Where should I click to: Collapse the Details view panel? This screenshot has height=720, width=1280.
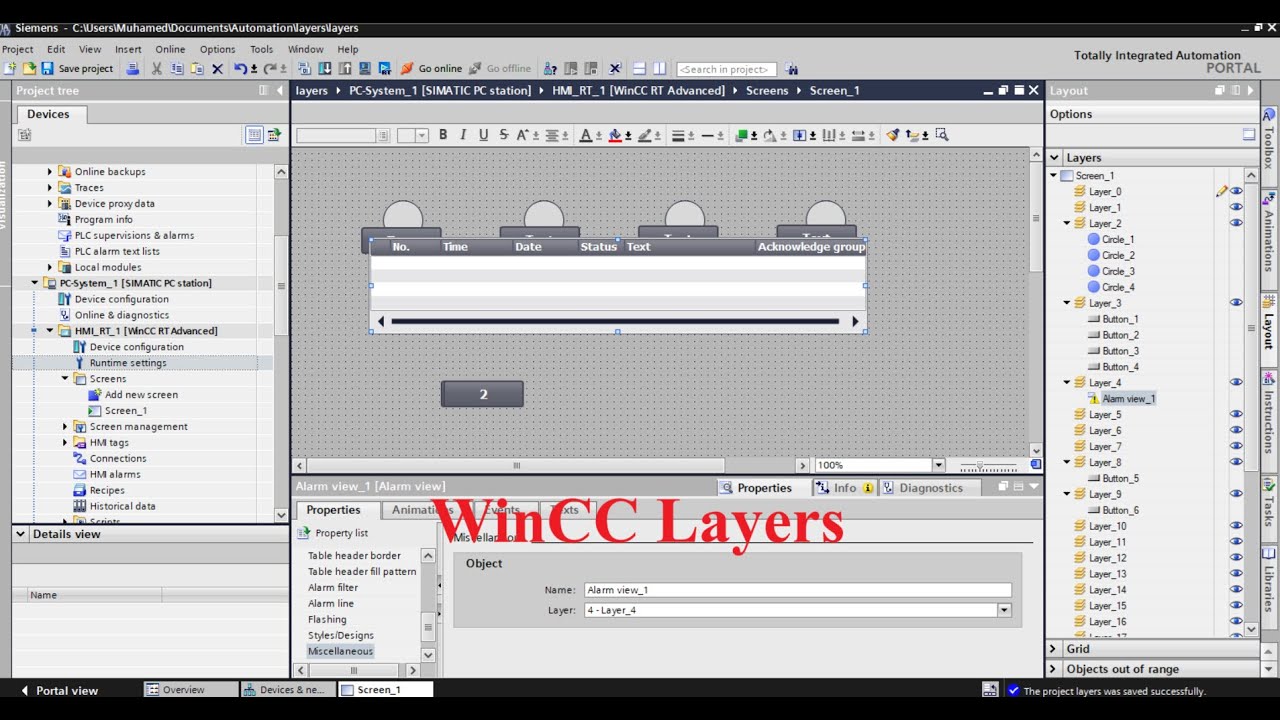point(20,534)
